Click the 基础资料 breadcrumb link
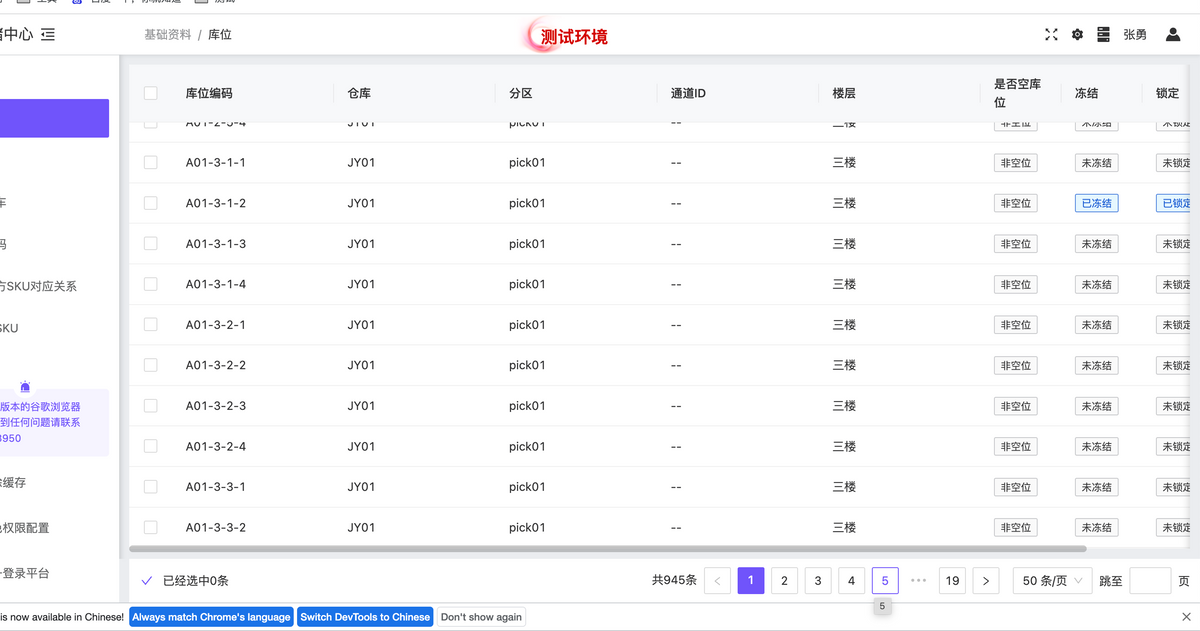This screenshot has height=631, width=1200. click(x=167, y=35)
